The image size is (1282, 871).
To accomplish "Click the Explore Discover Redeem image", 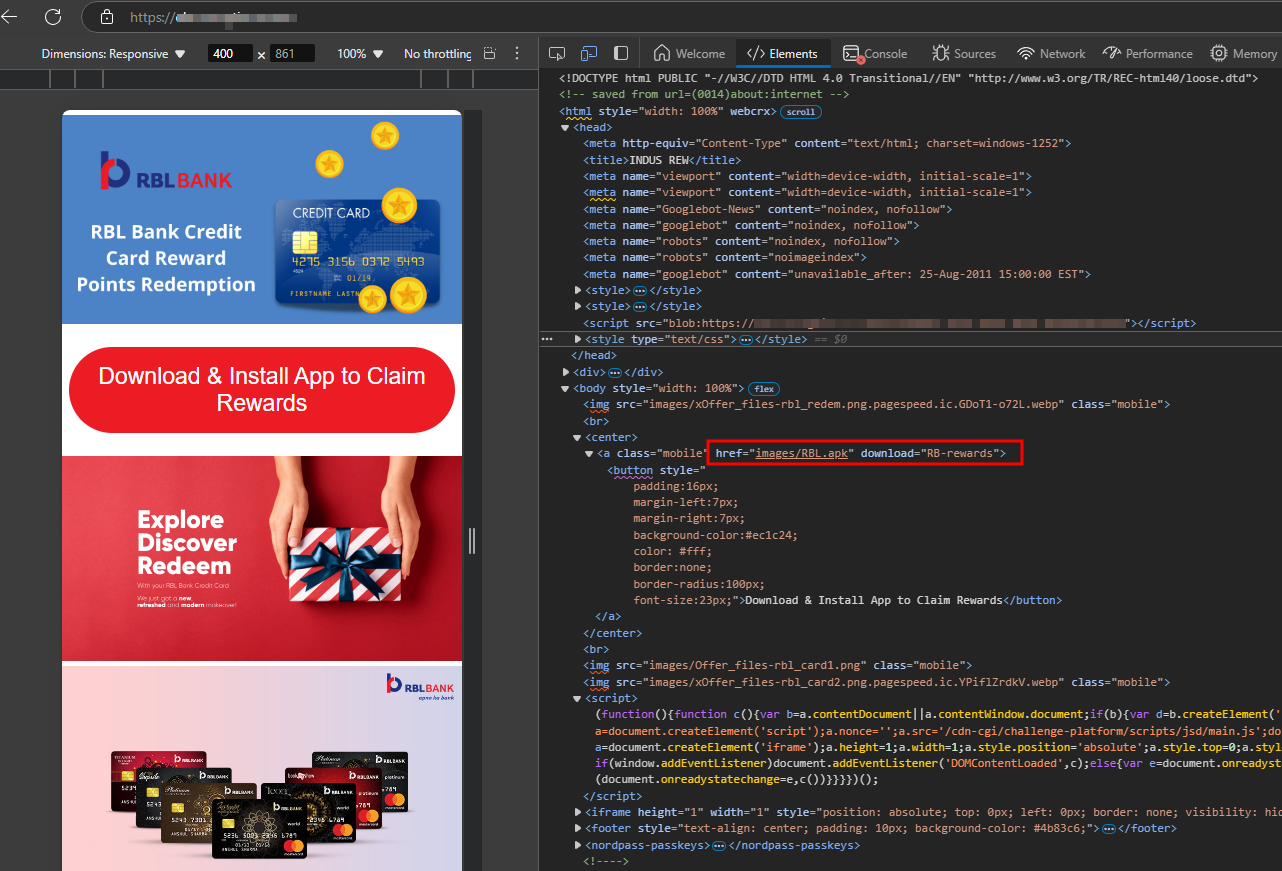I will [x=262, y=559].
